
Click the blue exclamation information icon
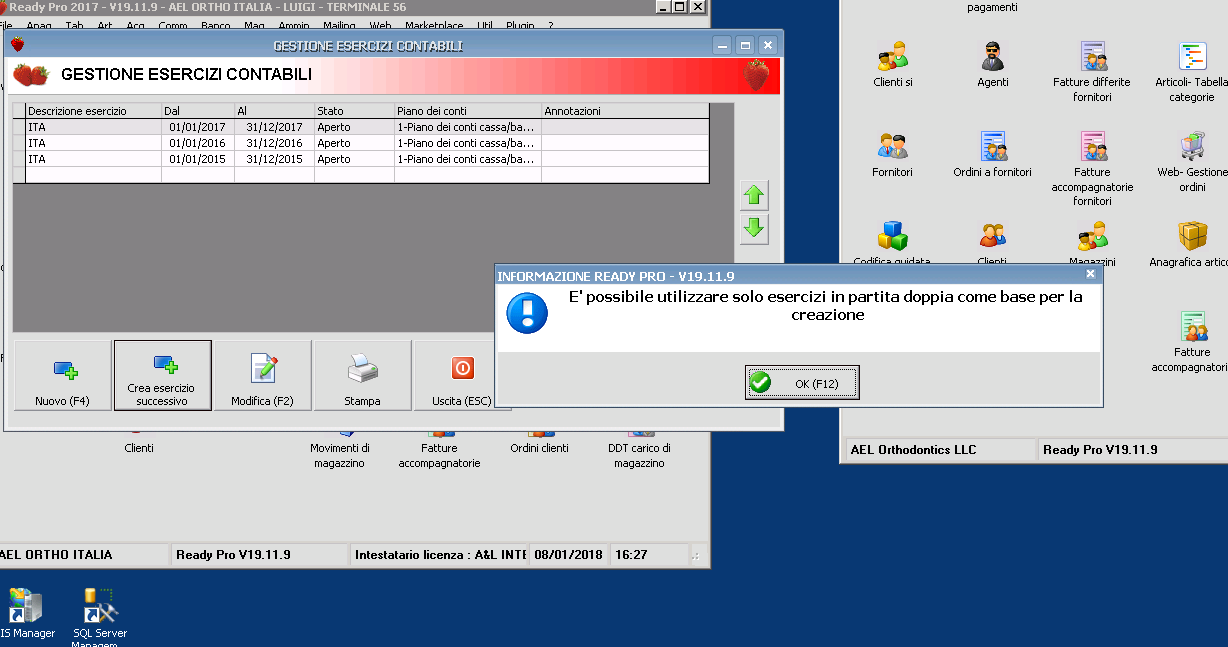point(527,313)
